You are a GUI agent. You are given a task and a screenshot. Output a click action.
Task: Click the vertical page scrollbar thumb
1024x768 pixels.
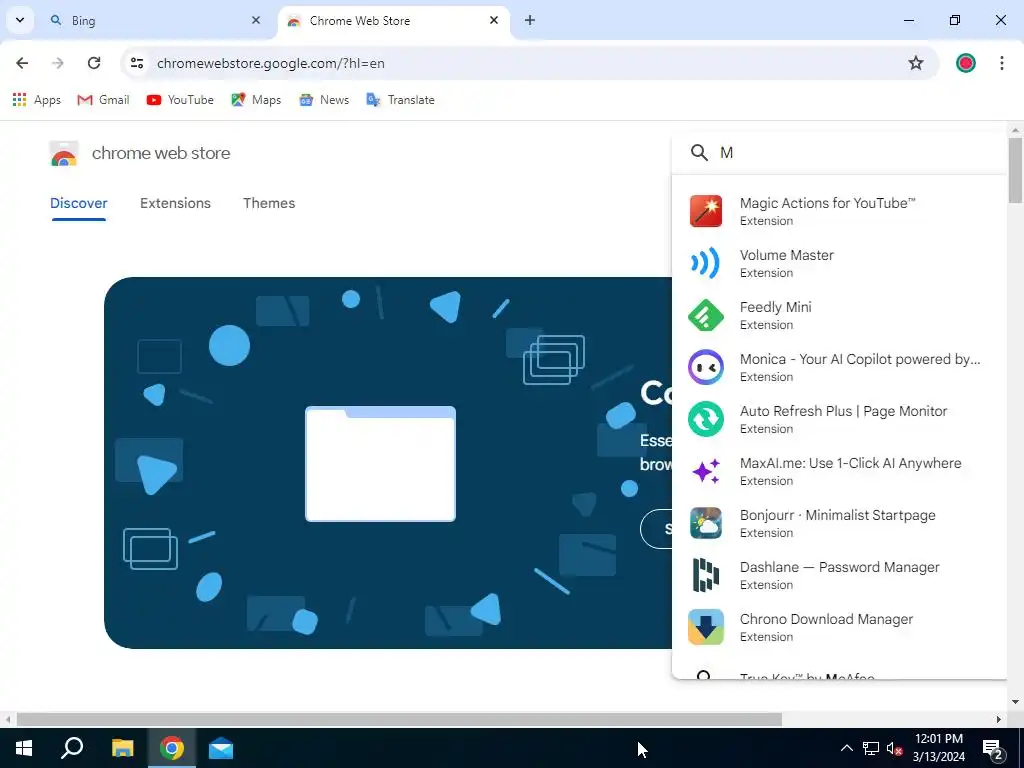coord(1014,170)
